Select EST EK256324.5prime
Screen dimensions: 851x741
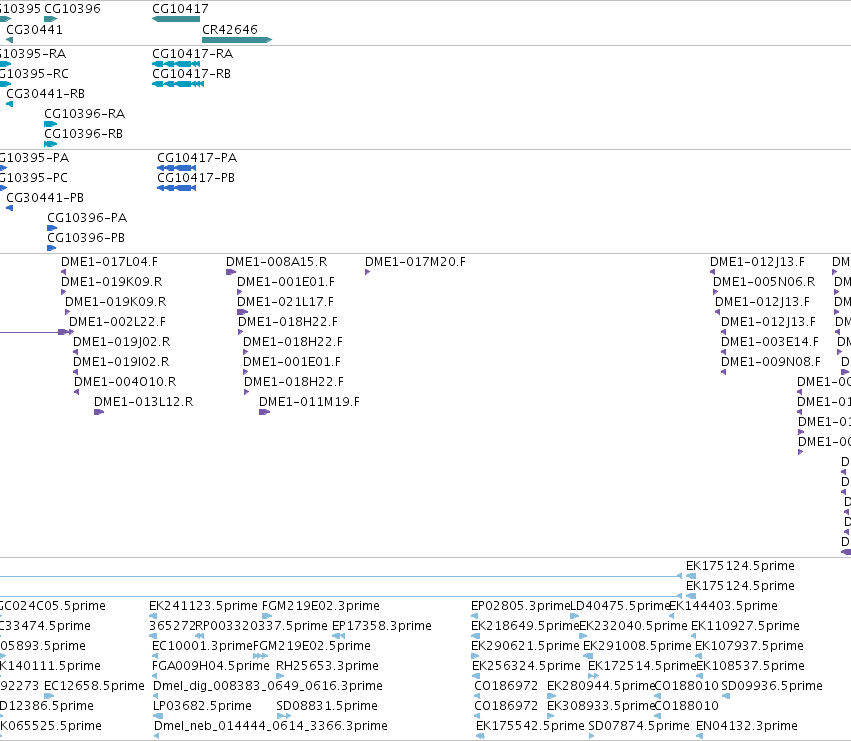pos(526,666)
